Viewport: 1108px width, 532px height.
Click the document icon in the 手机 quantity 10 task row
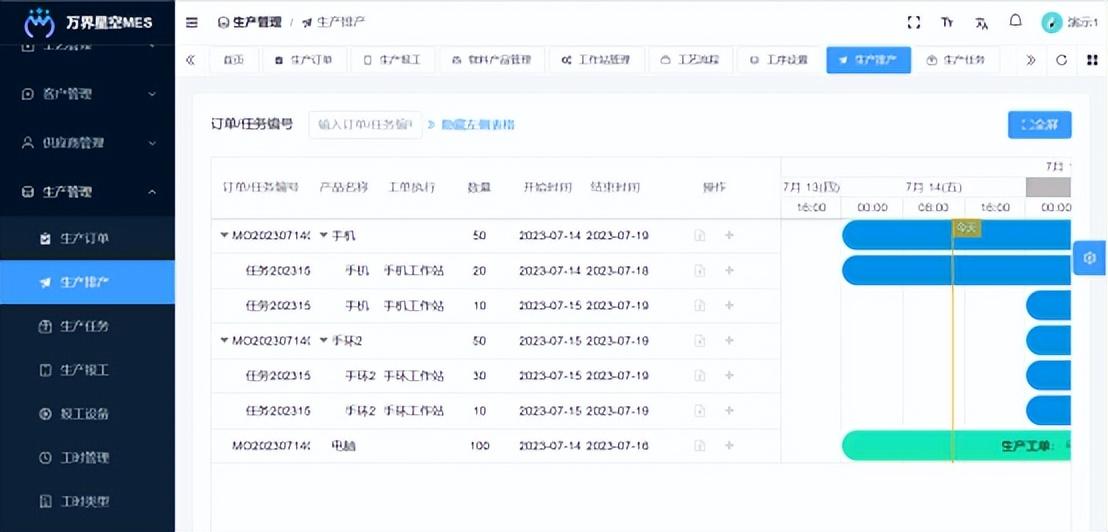pos(700,306)
